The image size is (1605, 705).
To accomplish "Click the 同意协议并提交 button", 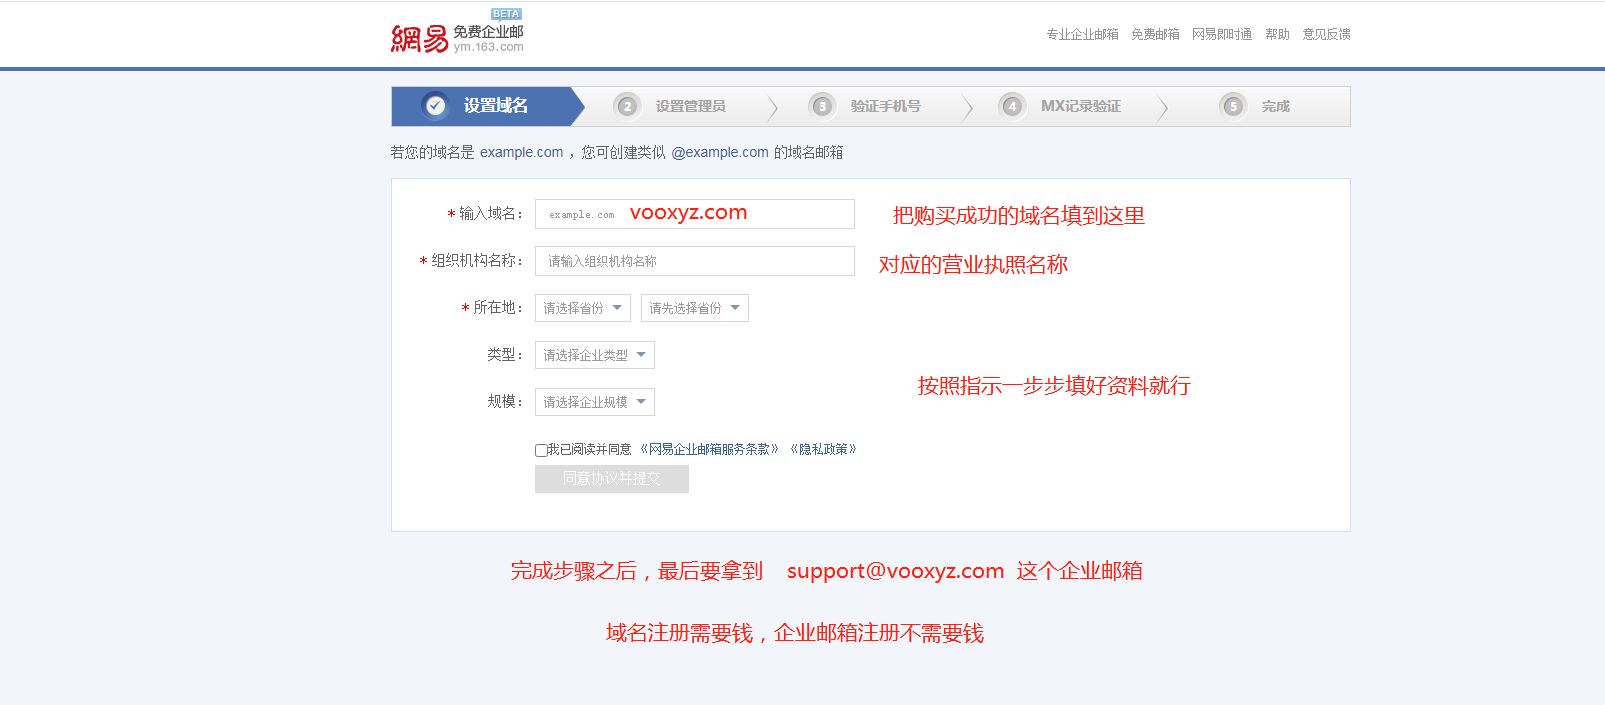I will click(612, 479).
